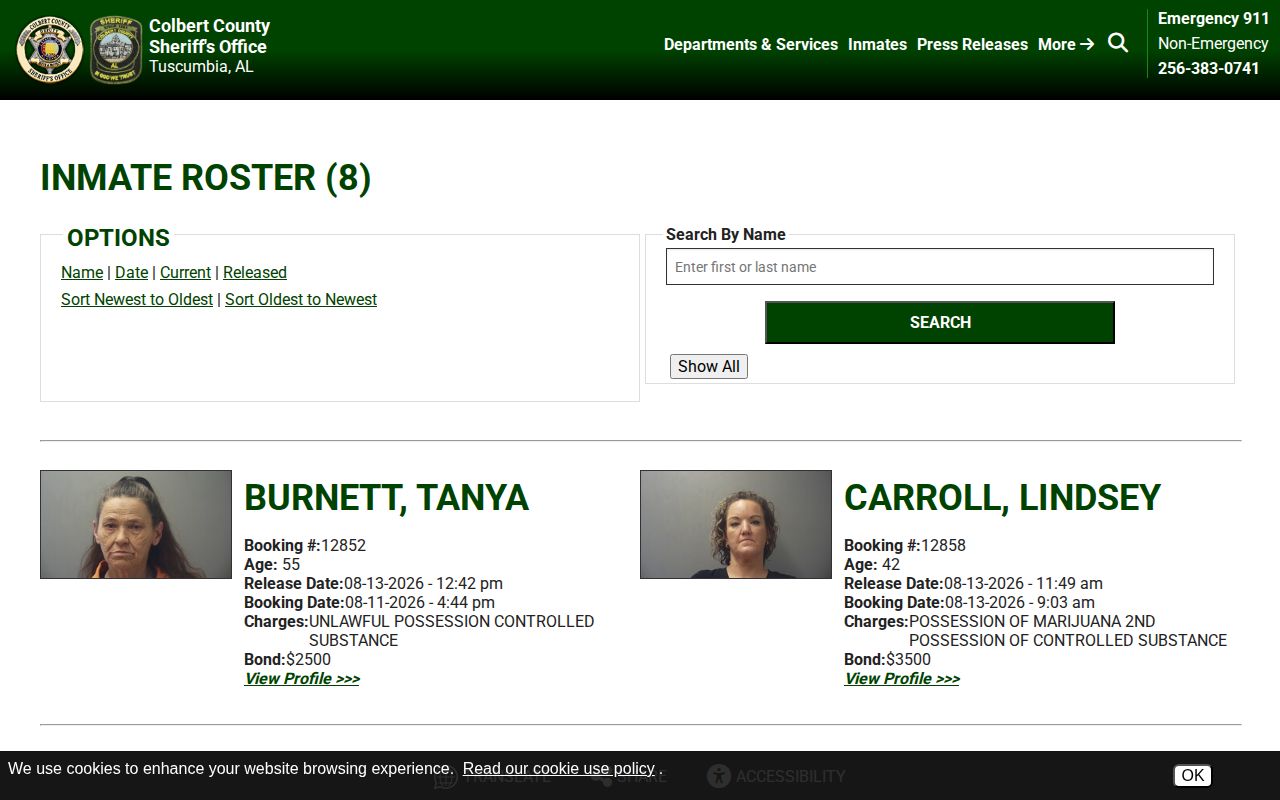The image size is (1280, 800).
Task: Show Released inmates link
Action: [x=255, y=272]
